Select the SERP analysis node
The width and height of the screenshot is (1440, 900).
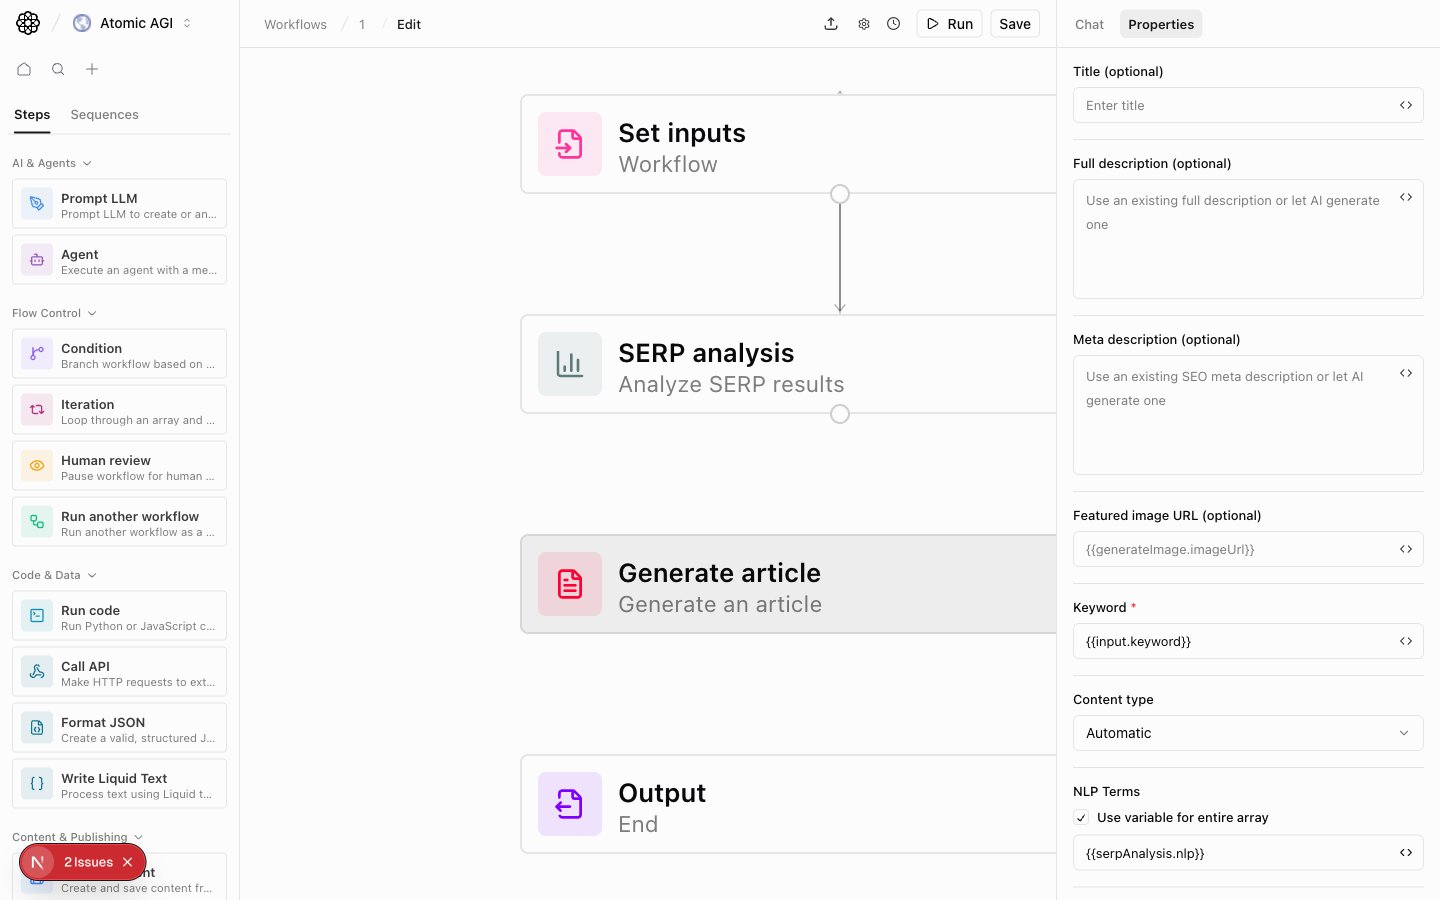pyautogui.click(x=788, y=364)
